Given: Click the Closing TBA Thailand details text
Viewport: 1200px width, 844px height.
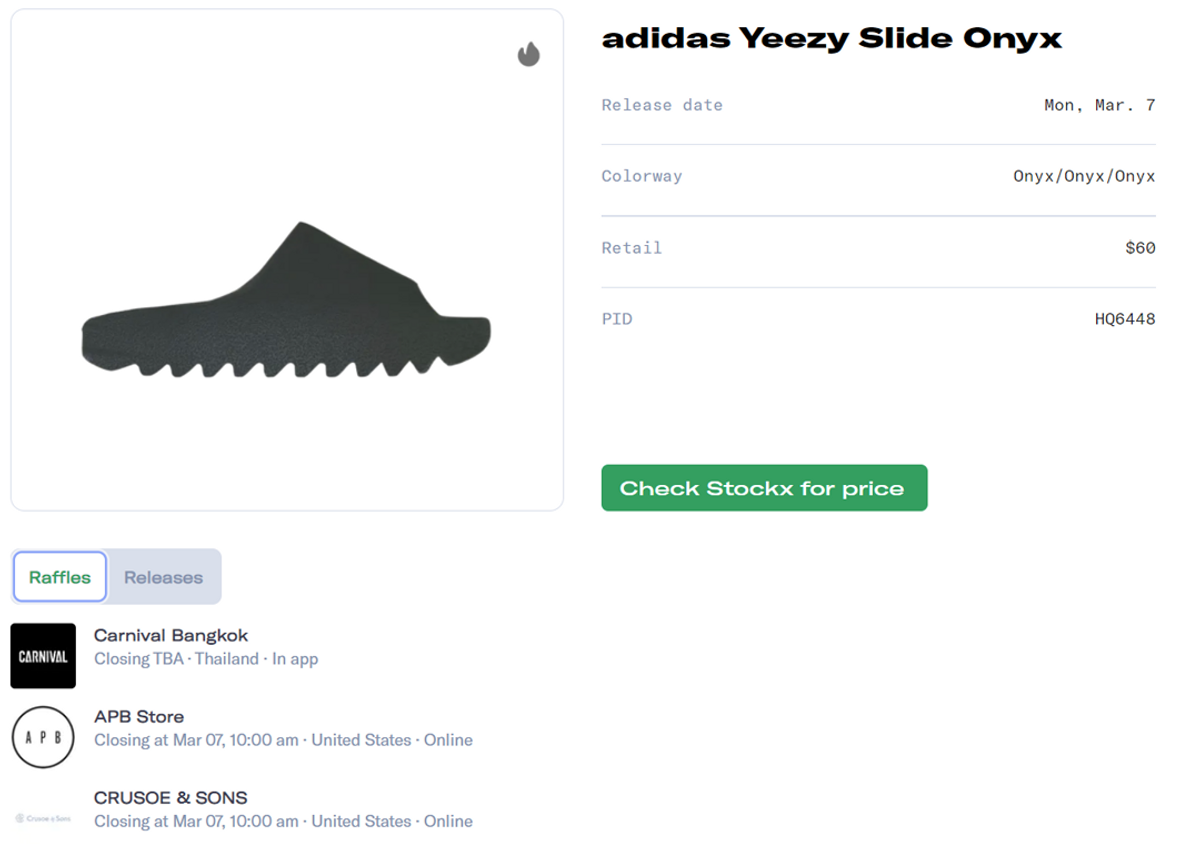Looking at the screenshot, I should (x=206, y=659).
